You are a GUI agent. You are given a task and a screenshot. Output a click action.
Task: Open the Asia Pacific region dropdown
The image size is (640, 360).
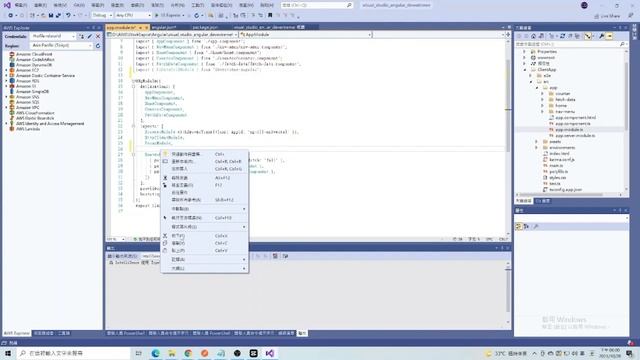(62, 46)
